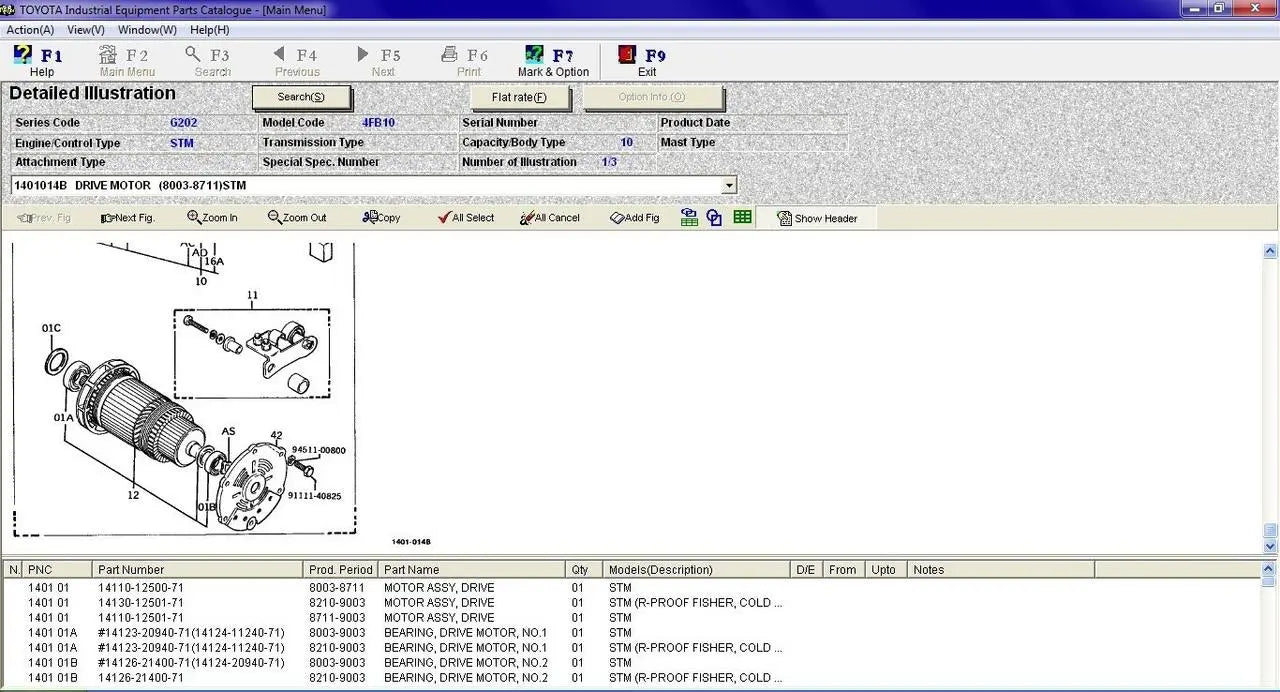1280x692 pixels.
Task: Toggle Show Header display
Action: pos(816,217)
